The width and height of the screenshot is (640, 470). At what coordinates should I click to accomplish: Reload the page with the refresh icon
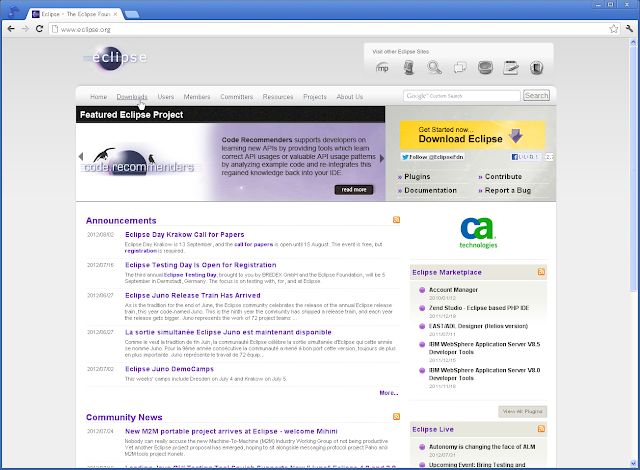point(39,29)
